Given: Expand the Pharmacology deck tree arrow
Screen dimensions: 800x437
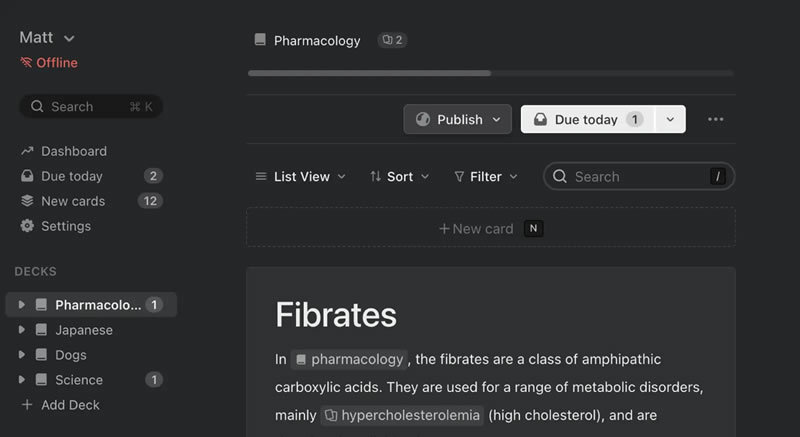Looking at the screenshot, I should click(21, 304).
